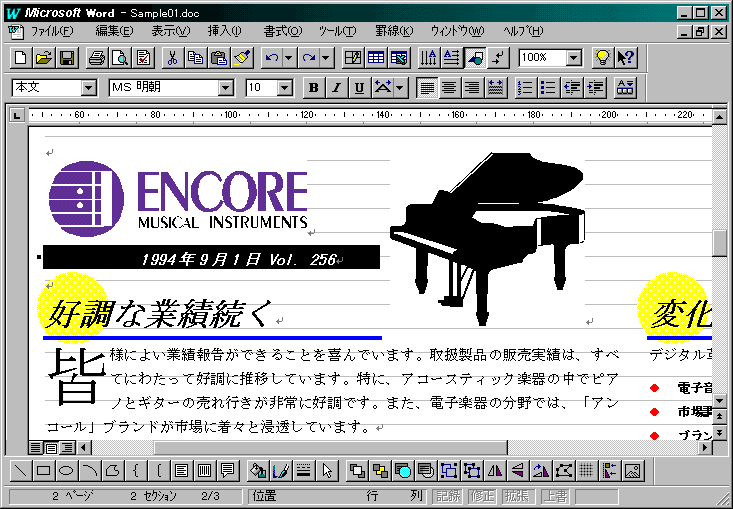Image resolution: width=733 pixels, height=509 pixels.
Task: Choose the line style icon
Action: tap(304, 471)
